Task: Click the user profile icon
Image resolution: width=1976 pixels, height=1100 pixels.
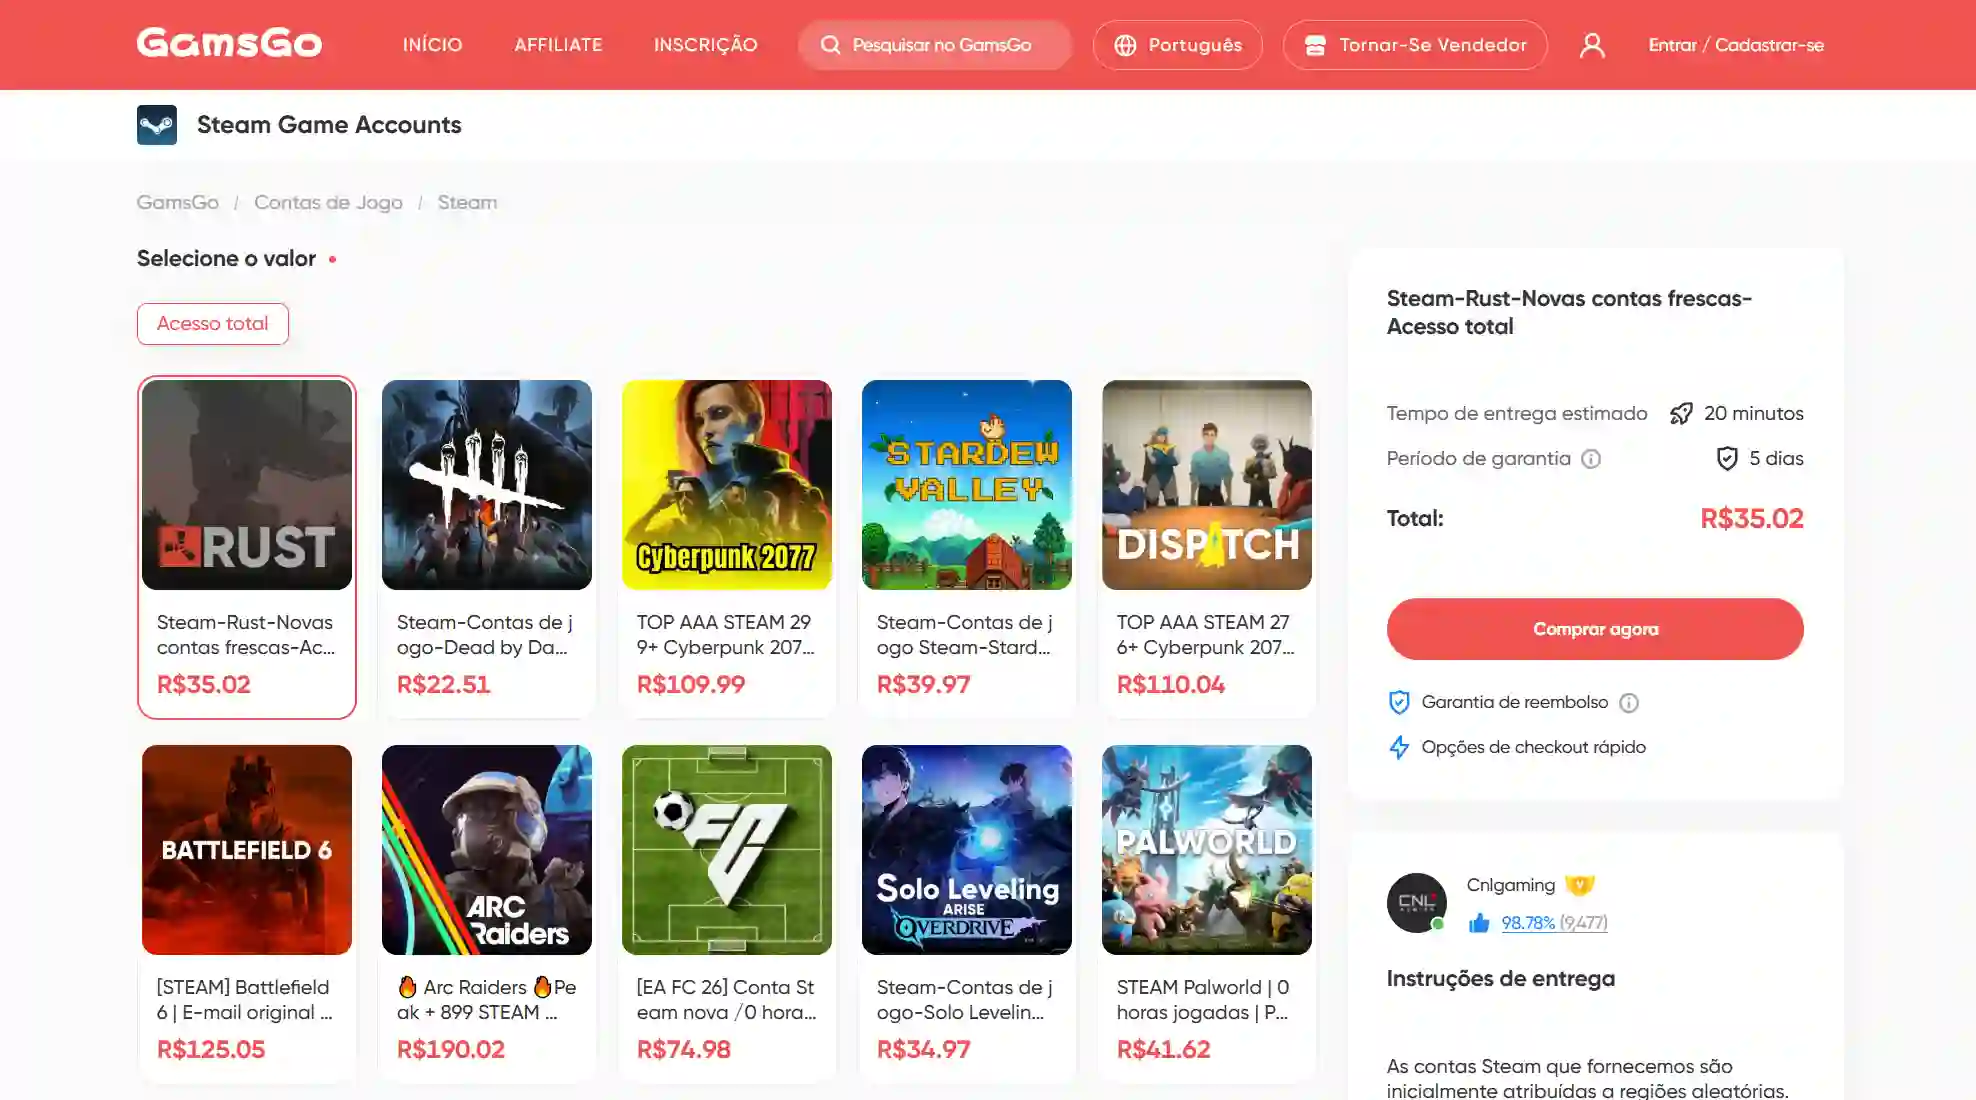Action: point(1592,45)
